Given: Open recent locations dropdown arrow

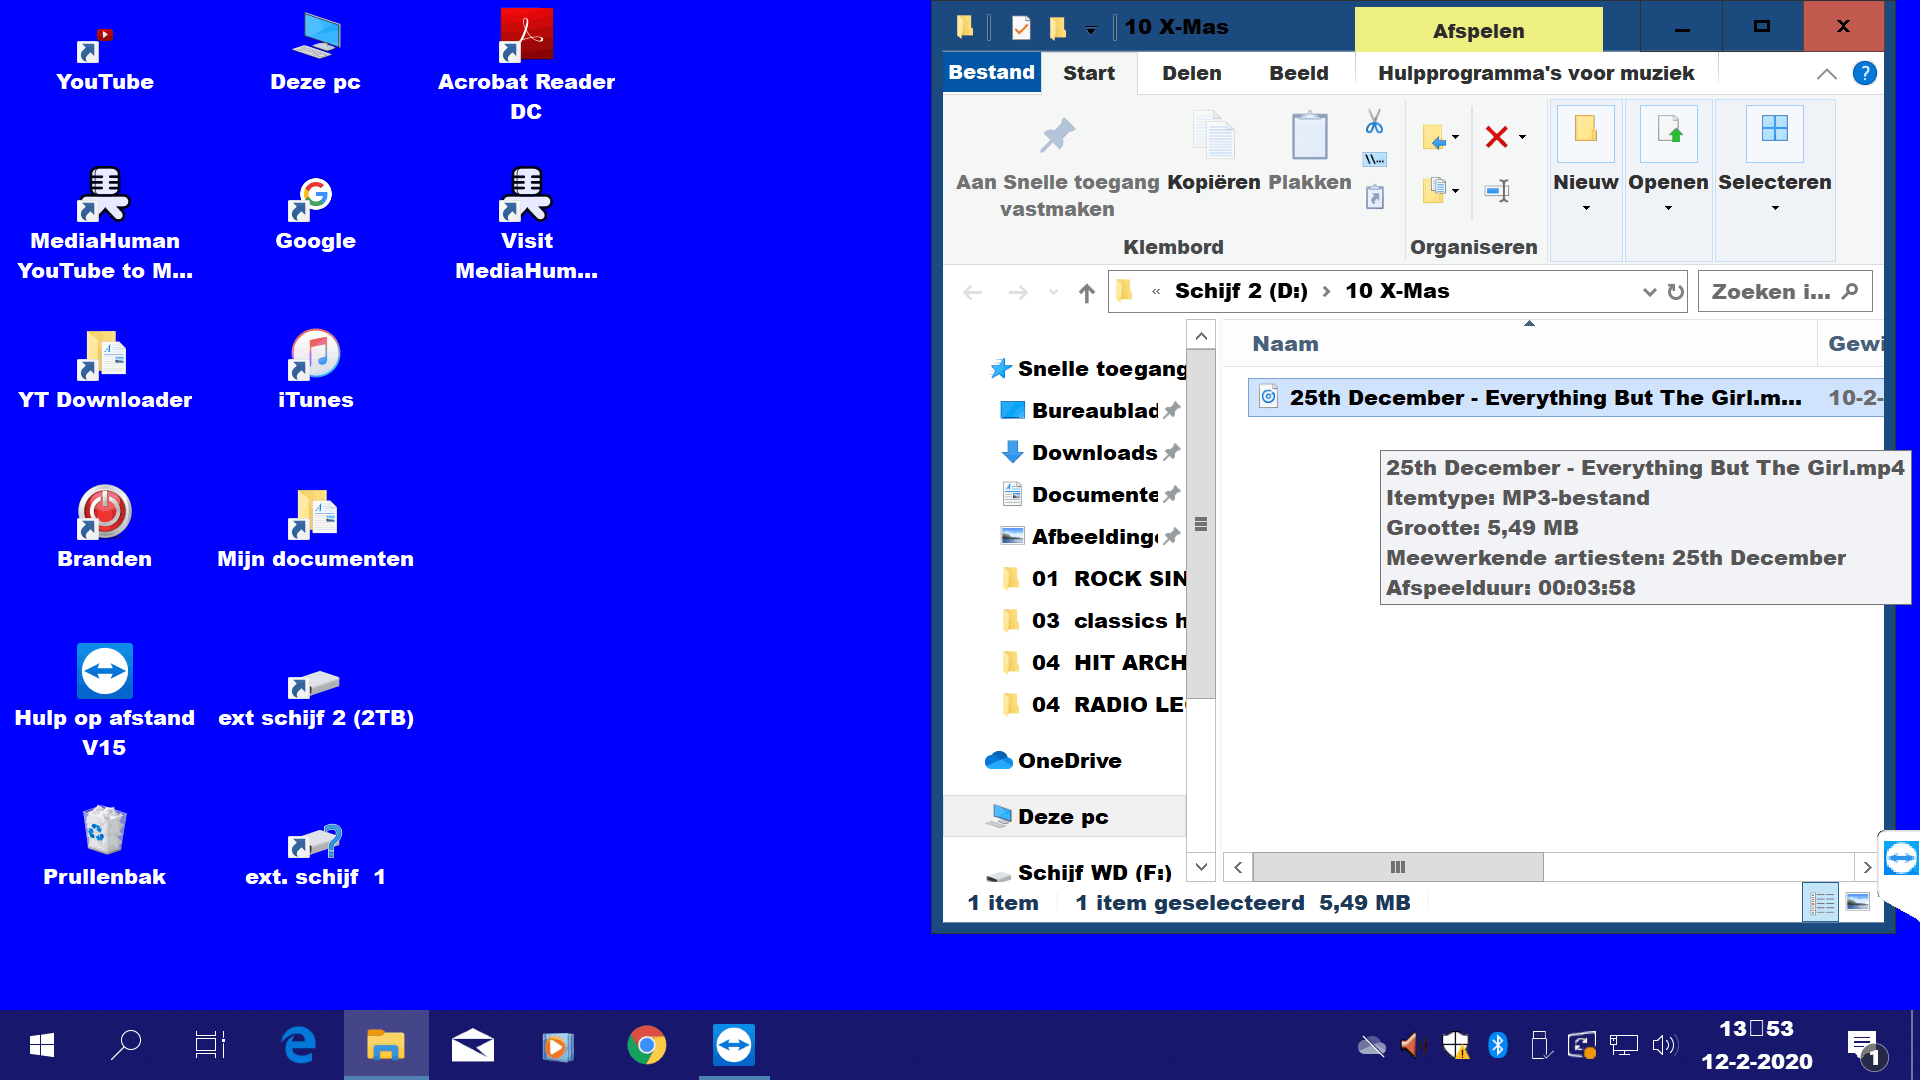Looking at the screenshot, I should coord(1053,293).
